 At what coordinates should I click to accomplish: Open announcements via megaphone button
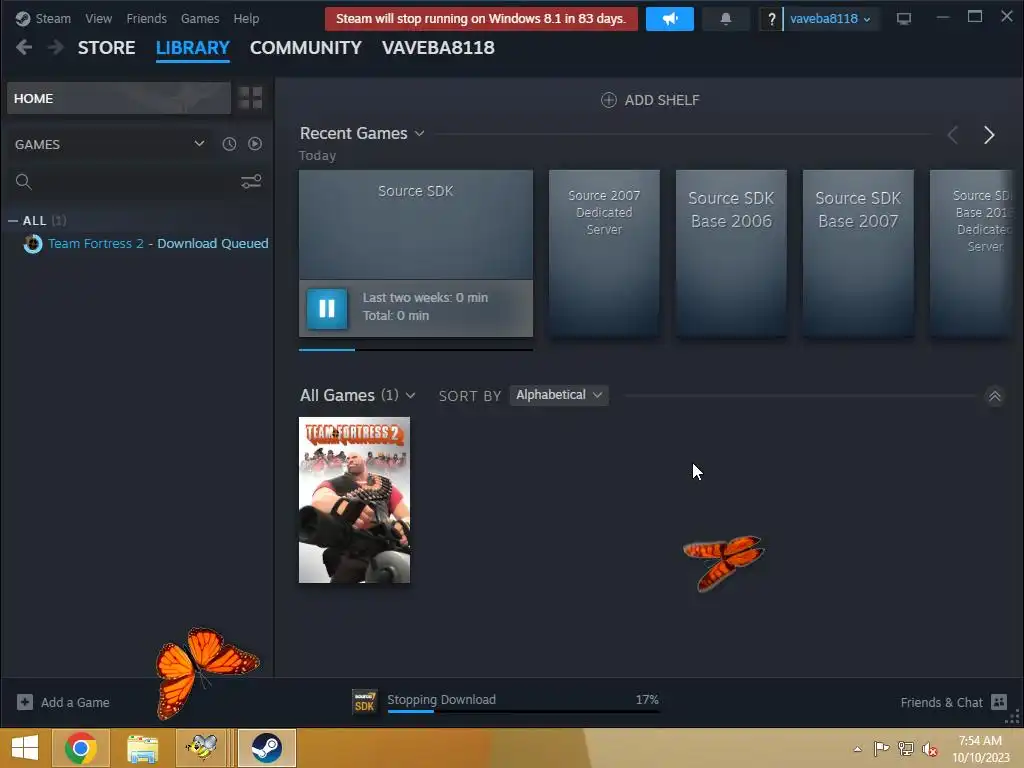click(x=669, y=18)
